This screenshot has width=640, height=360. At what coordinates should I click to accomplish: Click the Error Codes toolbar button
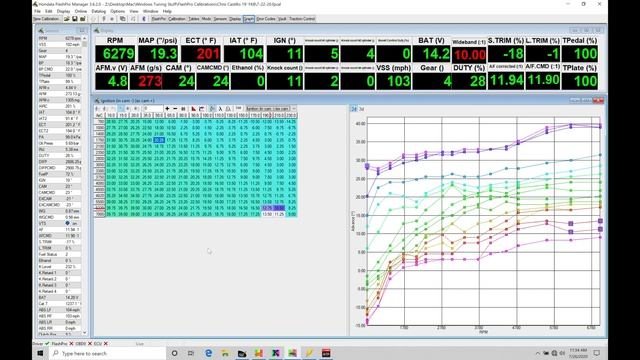(266, 19)
